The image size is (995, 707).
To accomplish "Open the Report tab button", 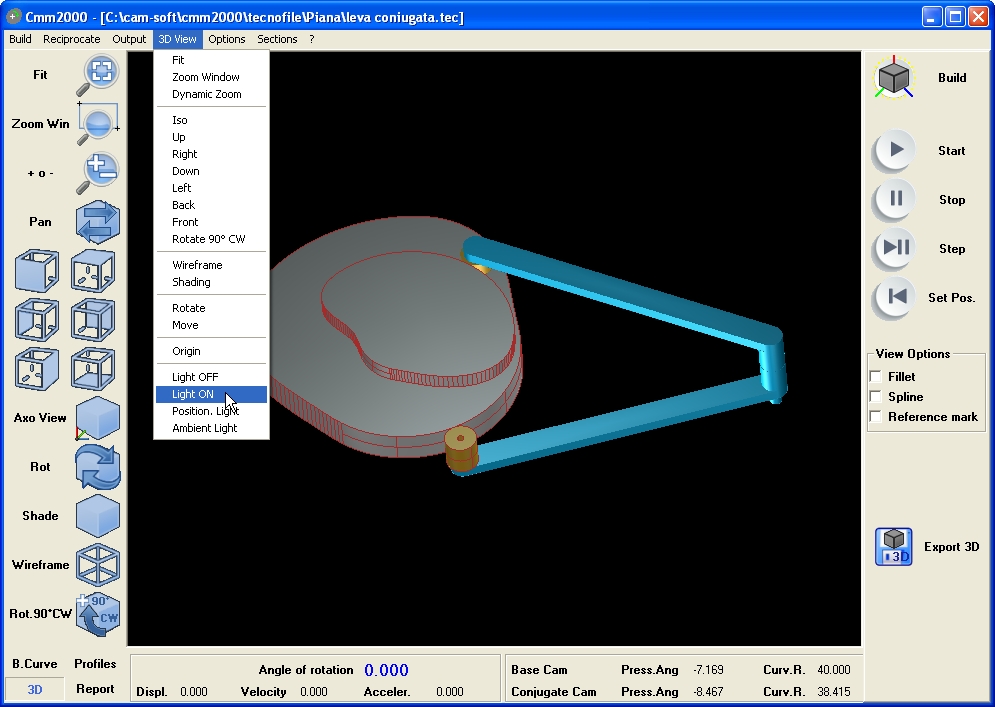I will (95, 689).
